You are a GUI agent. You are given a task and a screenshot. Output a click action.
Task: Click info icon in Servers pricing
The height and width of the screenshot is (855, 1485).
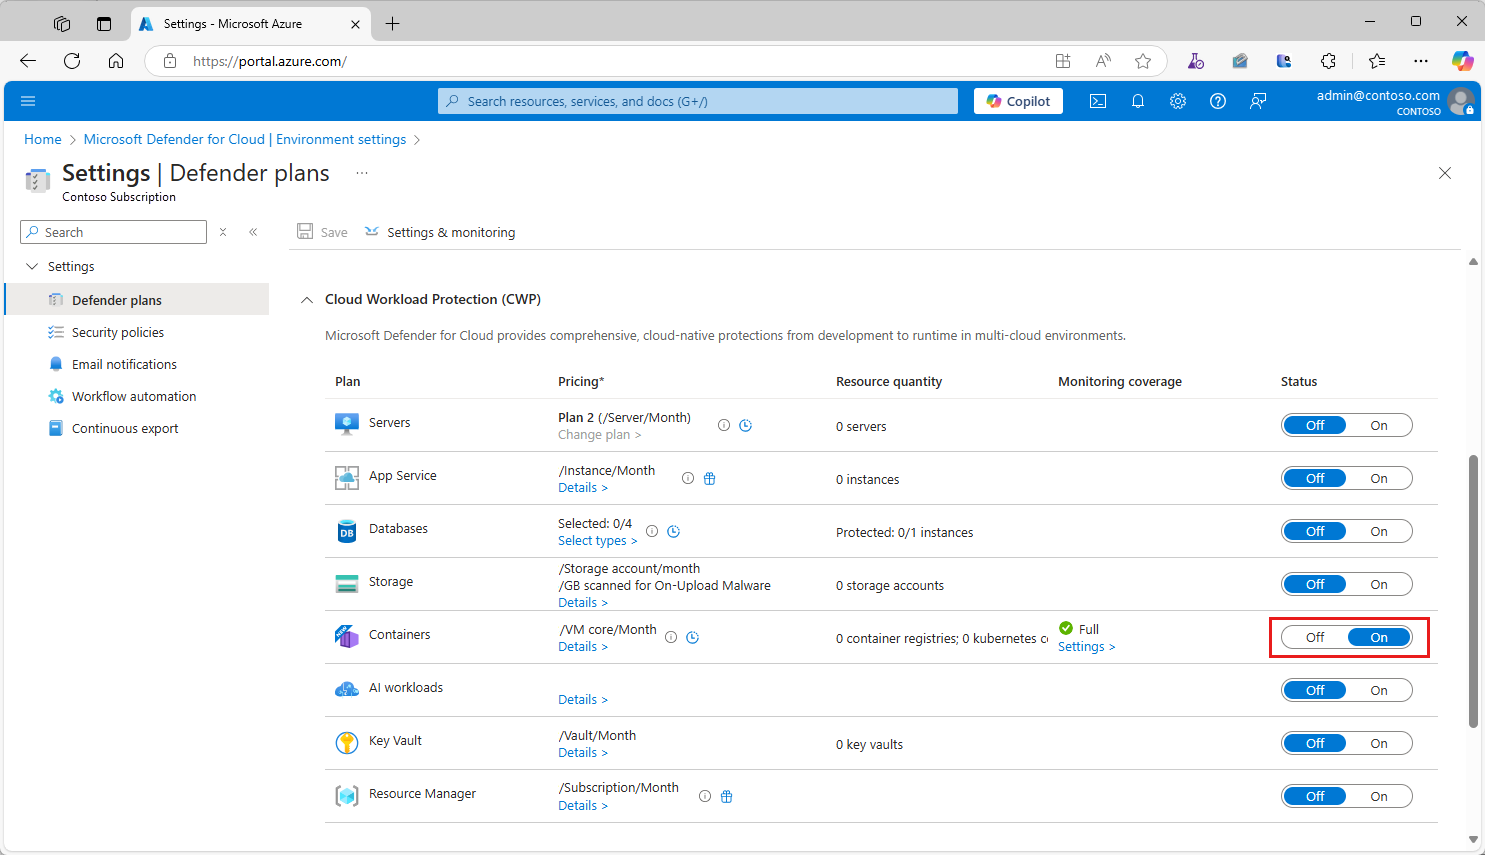[x=724, y=425]
